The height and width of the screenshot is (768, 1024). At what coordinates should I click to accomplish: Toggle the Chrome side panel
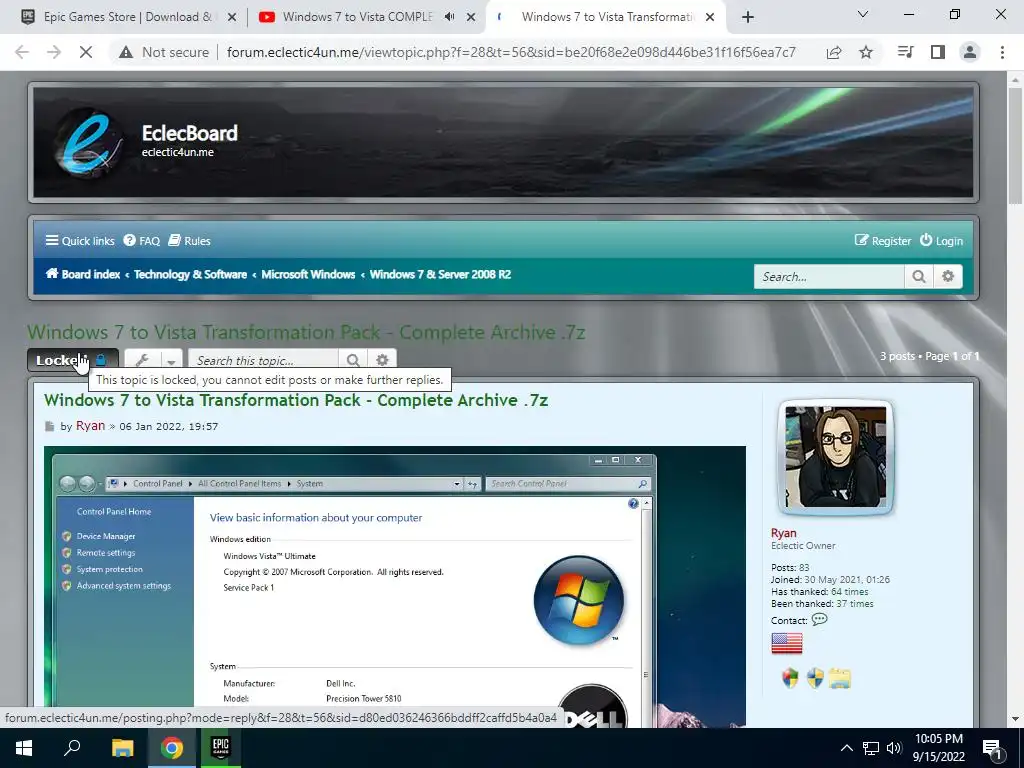938,52
